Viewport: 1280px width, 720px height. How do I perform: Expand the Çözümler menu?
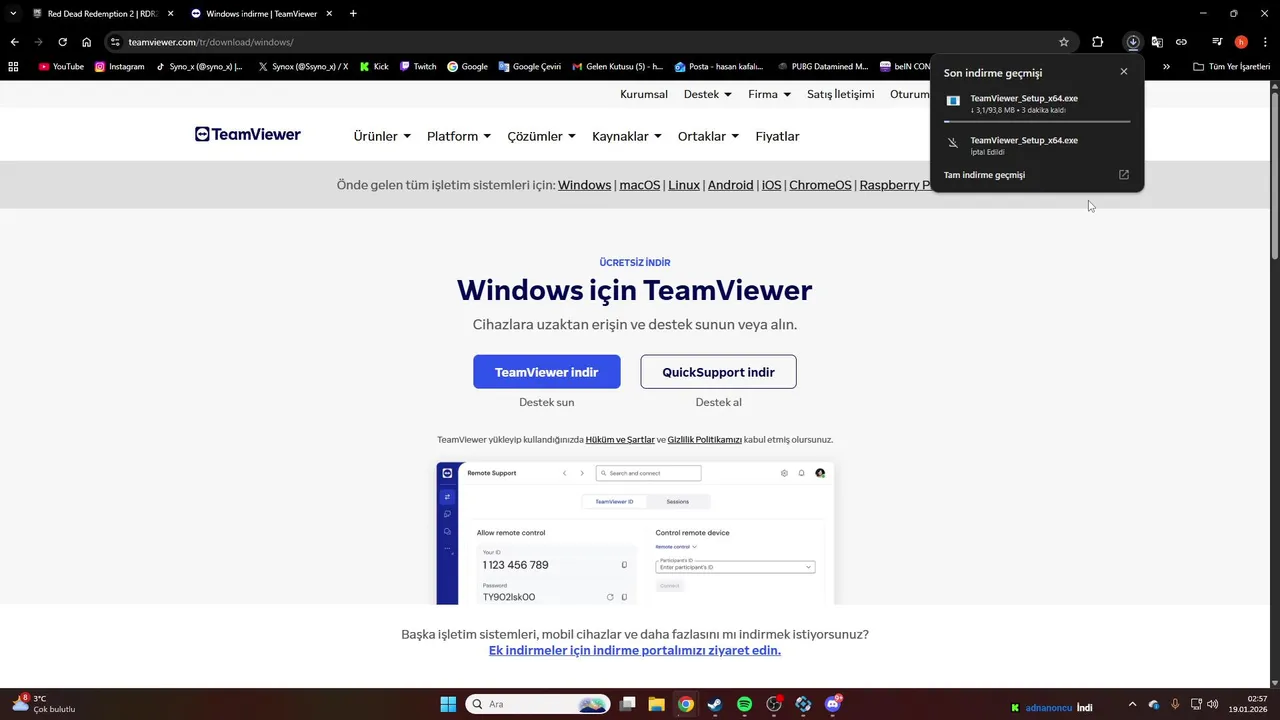pos(542,136)
